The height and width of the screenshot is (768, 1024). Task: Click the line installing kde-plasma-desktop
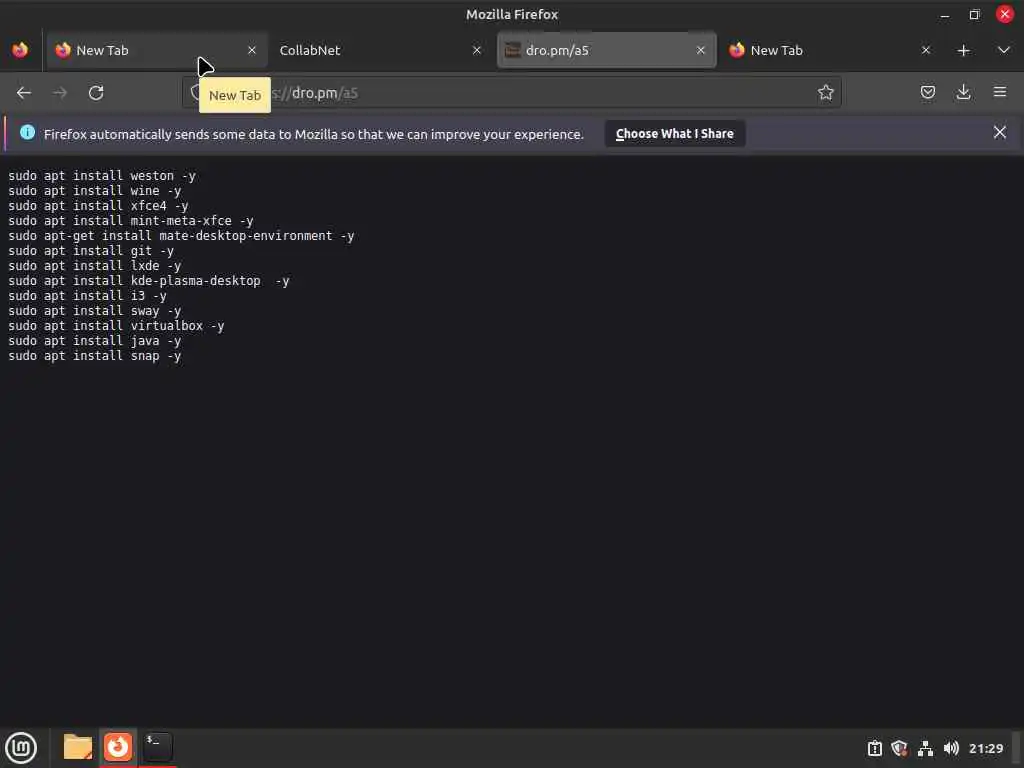149,281
